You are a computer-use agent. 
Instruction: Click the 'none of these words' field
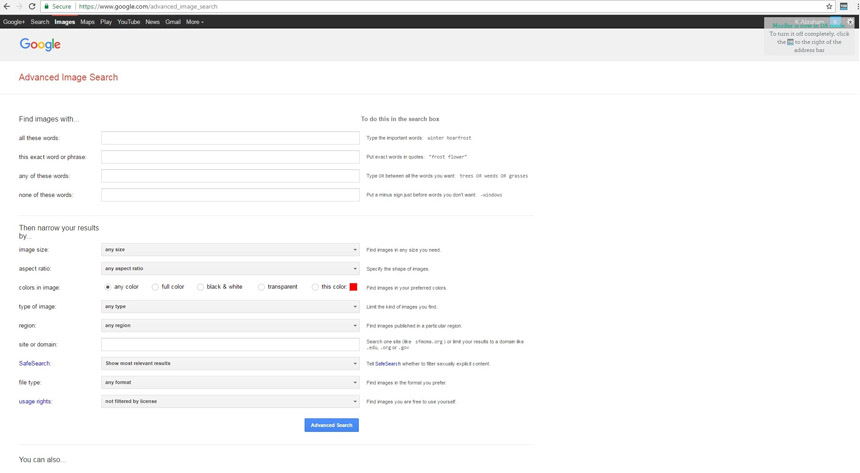pyautogui.click(x=230, y=195)
